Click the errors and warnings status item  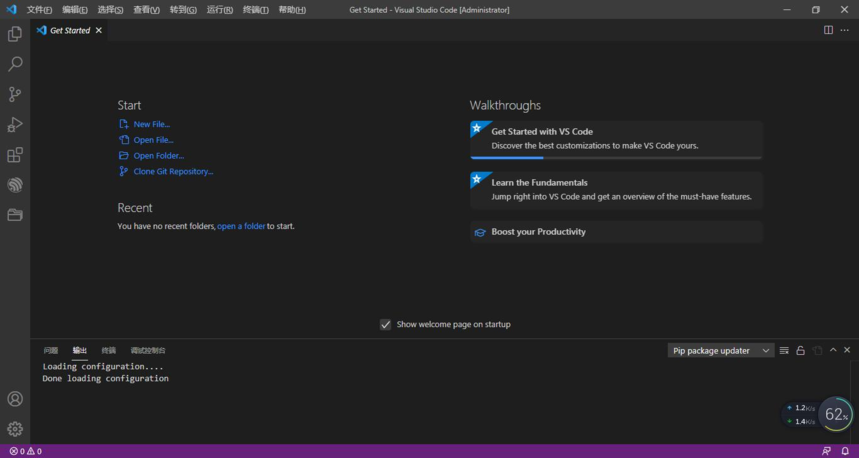click(x=26, y=451)
